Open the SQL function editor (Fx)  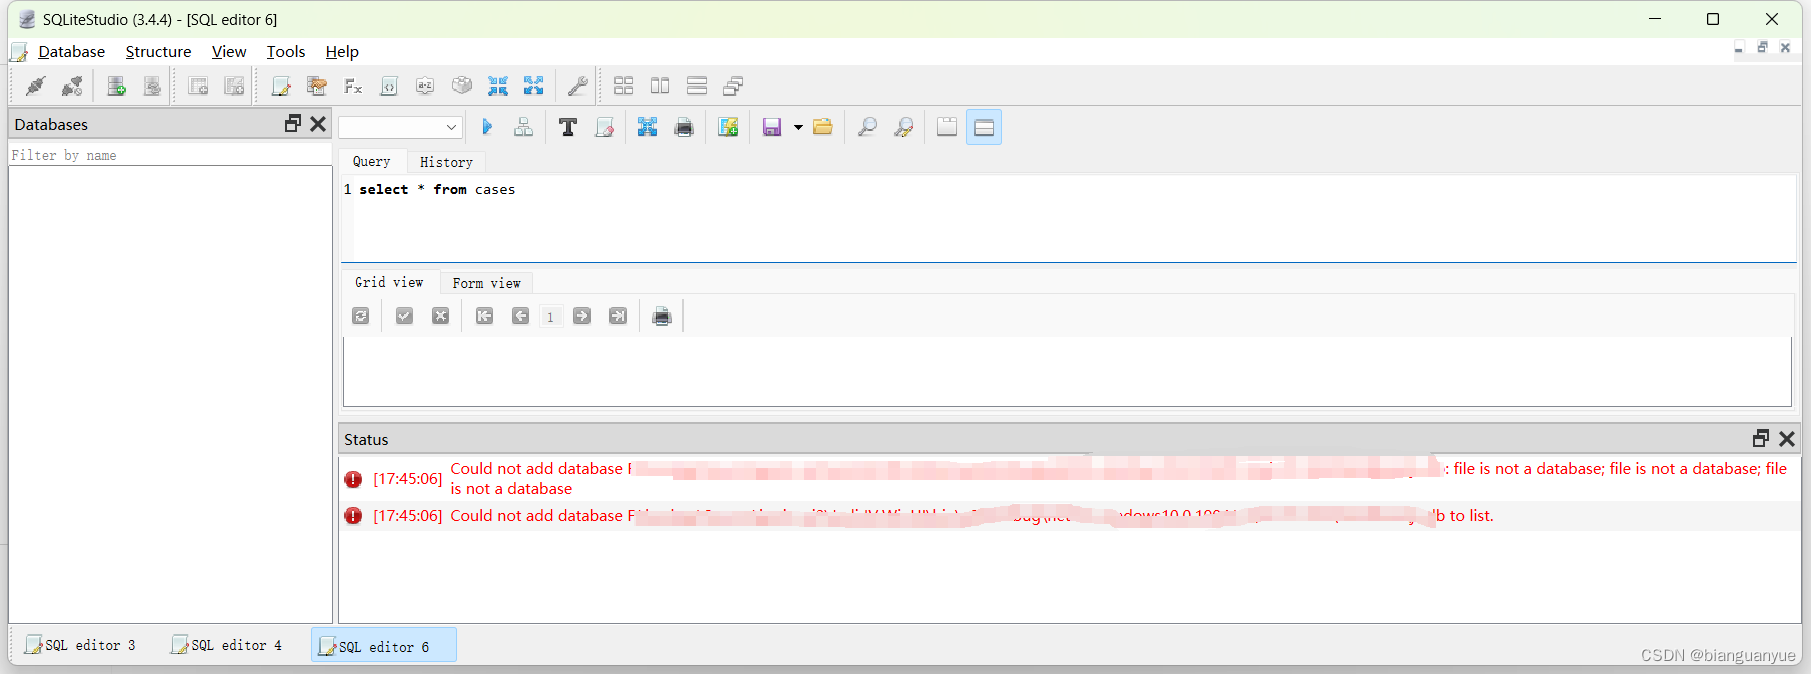point(353,86)
